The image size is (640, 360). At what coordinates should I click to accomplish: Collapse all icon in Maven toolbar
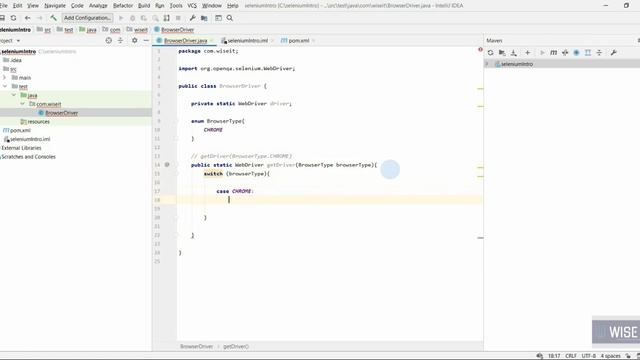click(599, 53)
